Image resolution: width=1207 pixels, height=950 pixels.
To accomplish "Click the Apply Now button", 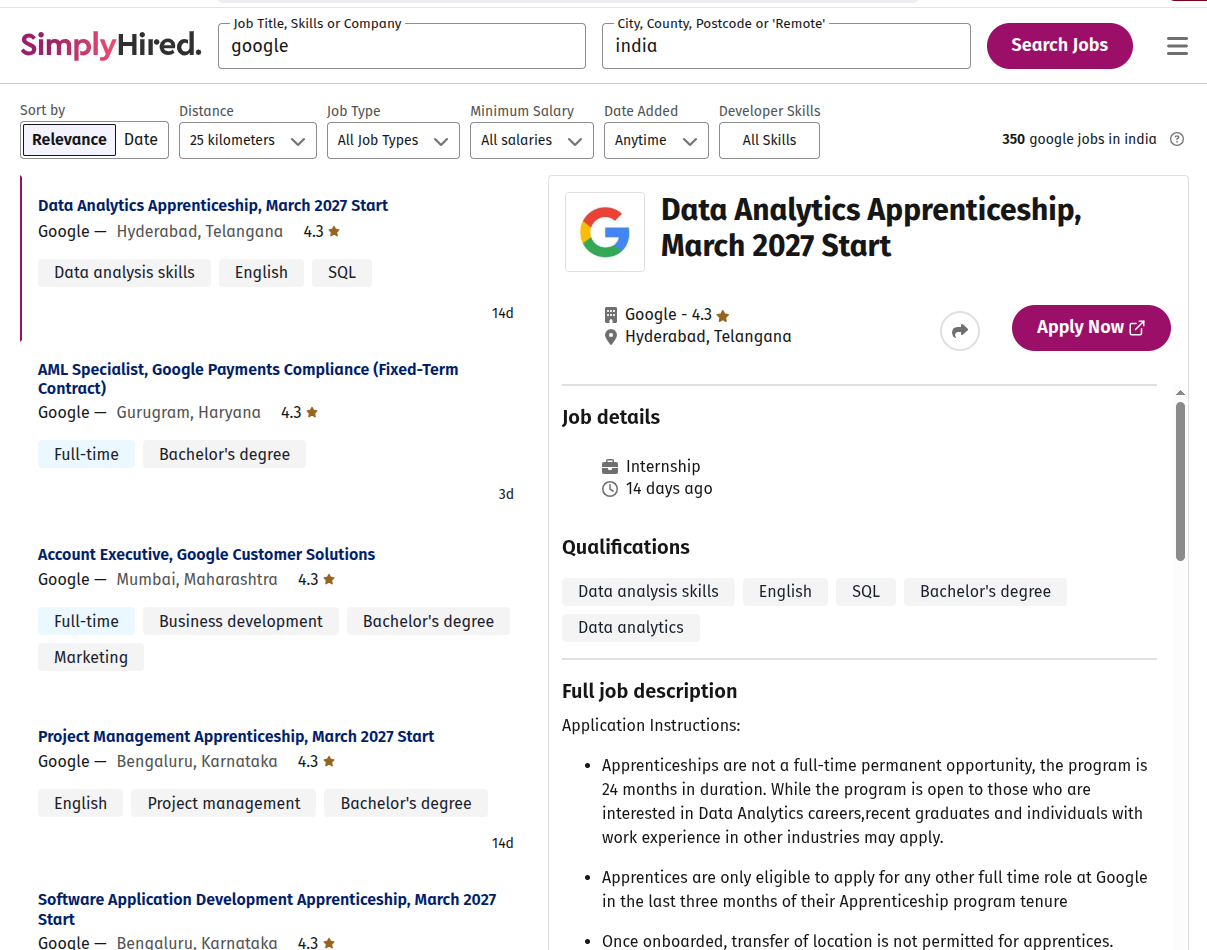I will [x=1091, y=328].
